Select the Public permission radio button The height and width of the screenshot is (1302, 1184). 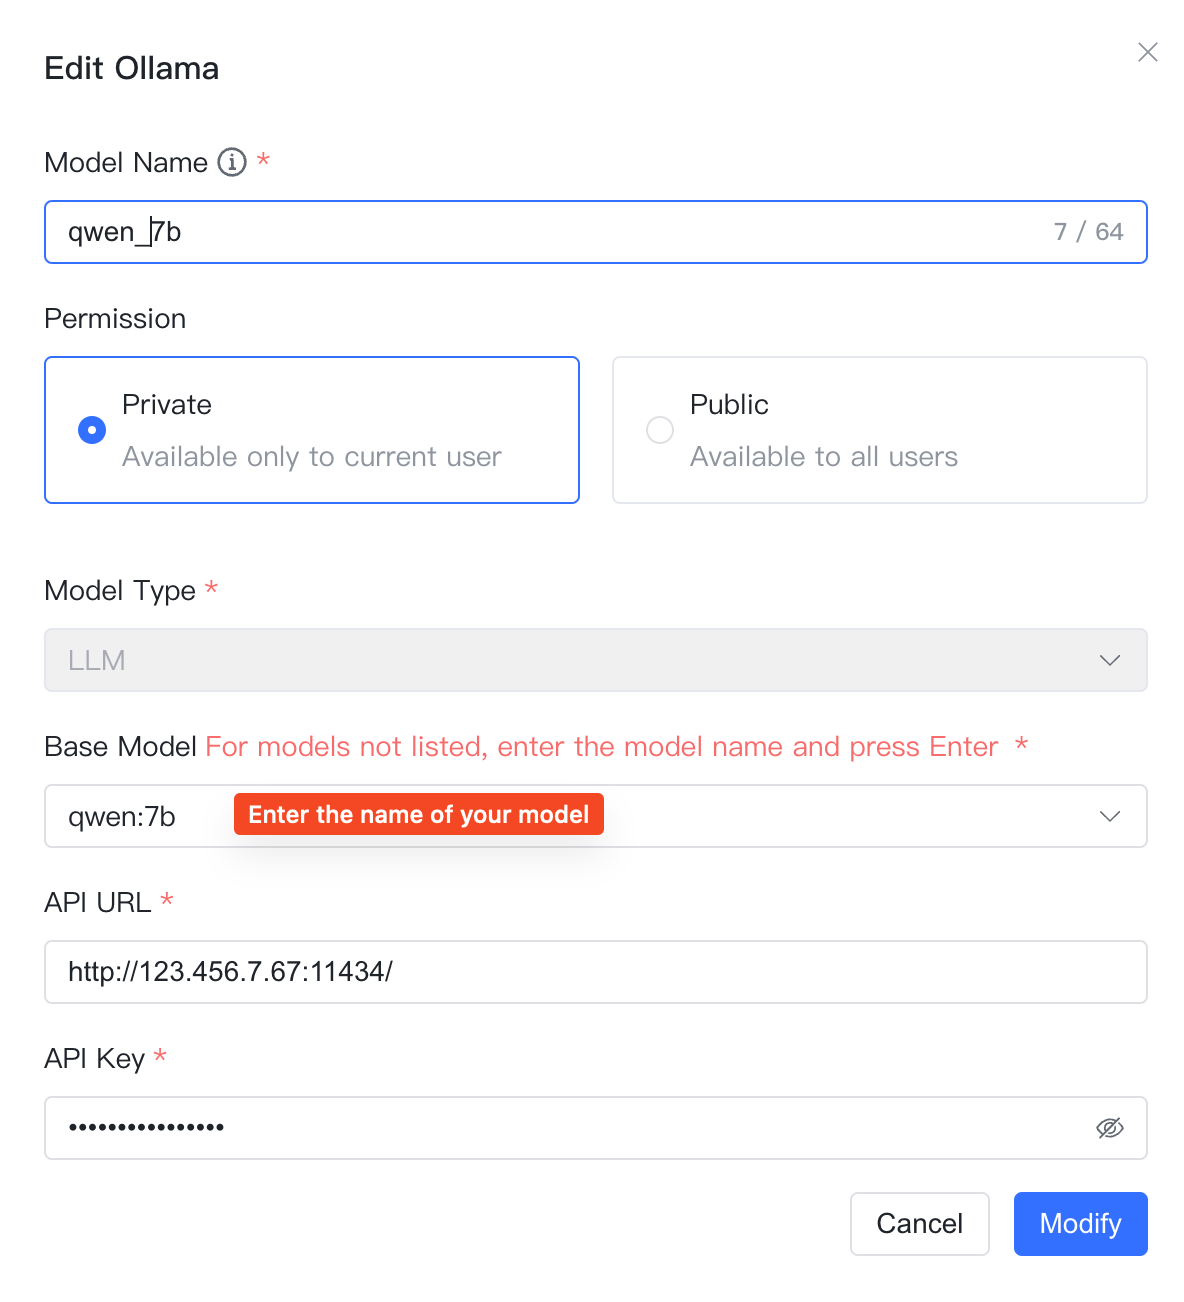(660, 430)
